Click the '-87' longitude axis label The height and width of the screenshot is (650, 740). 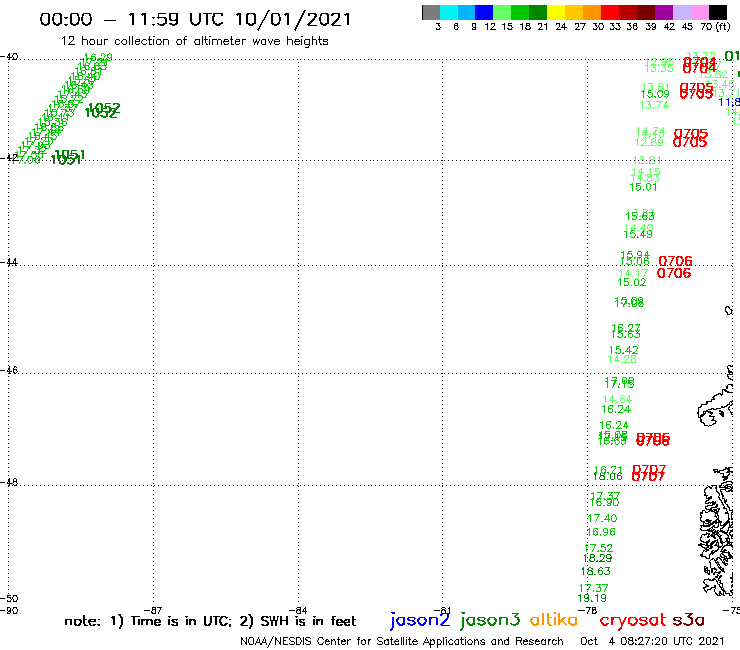pos(153,610)
